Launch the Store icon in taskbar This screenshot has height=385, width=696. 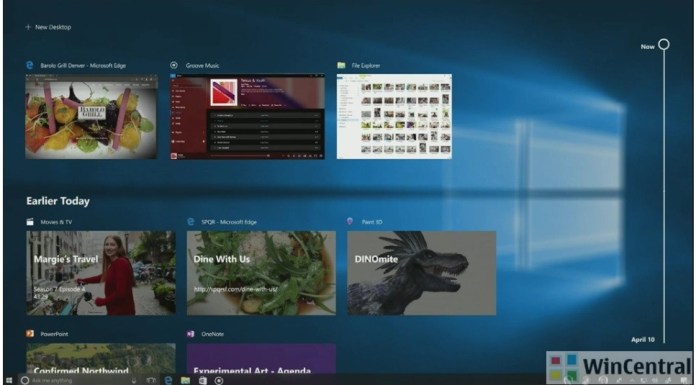click(202, 380)
